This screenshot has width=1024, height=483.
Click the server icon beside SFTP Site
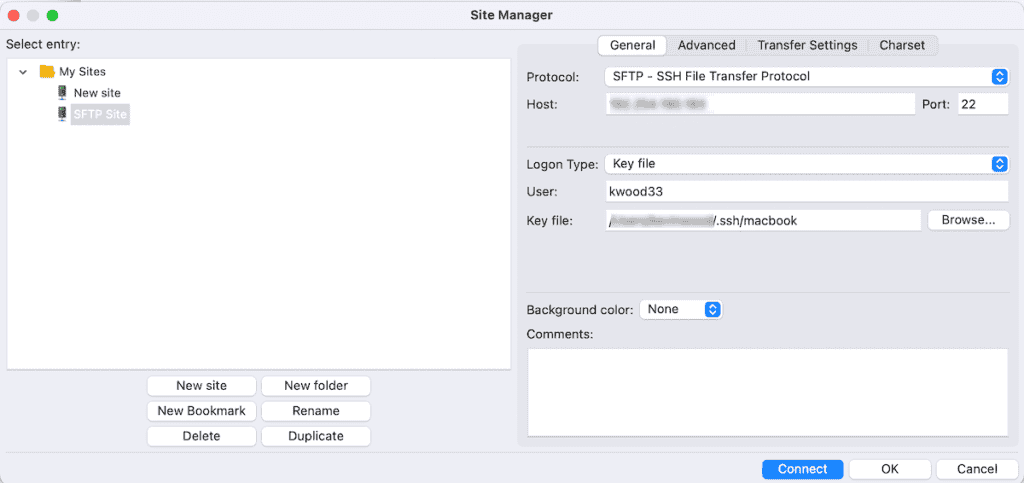tap(63, 115)
